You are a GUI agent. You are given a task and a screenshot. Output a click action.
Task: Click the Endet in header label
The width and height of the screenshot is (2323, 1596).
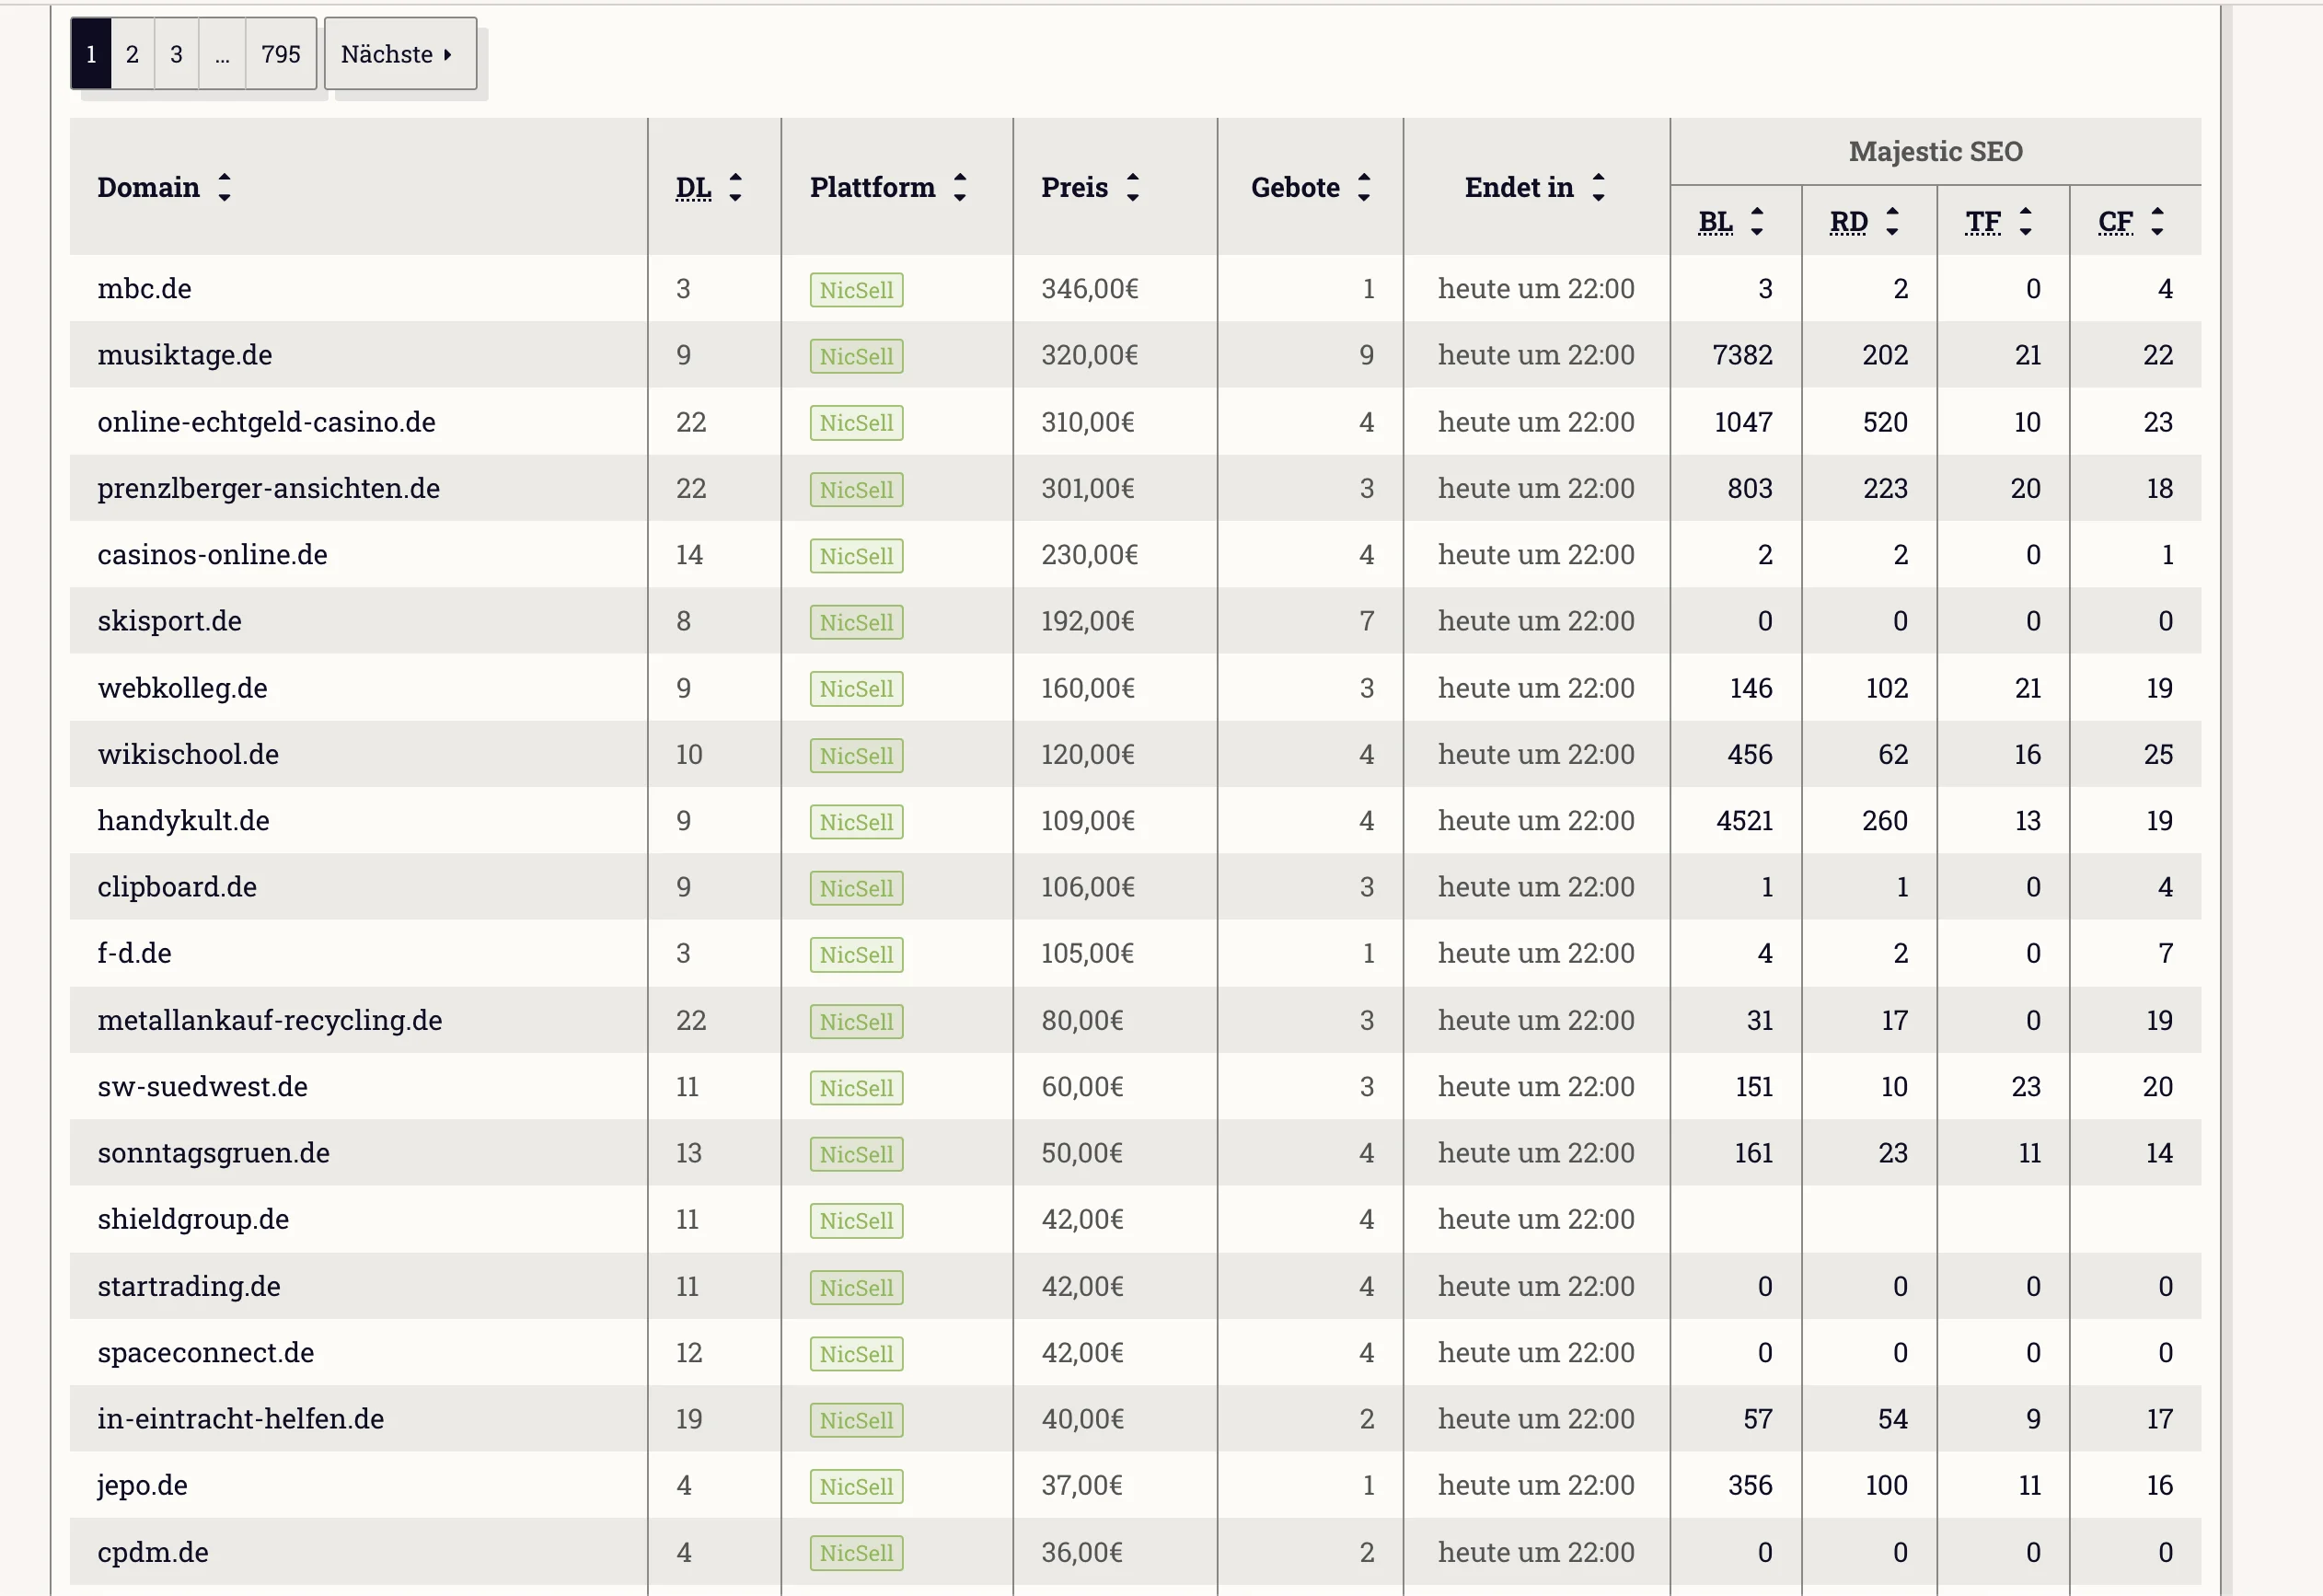(x=1519, y=187)
